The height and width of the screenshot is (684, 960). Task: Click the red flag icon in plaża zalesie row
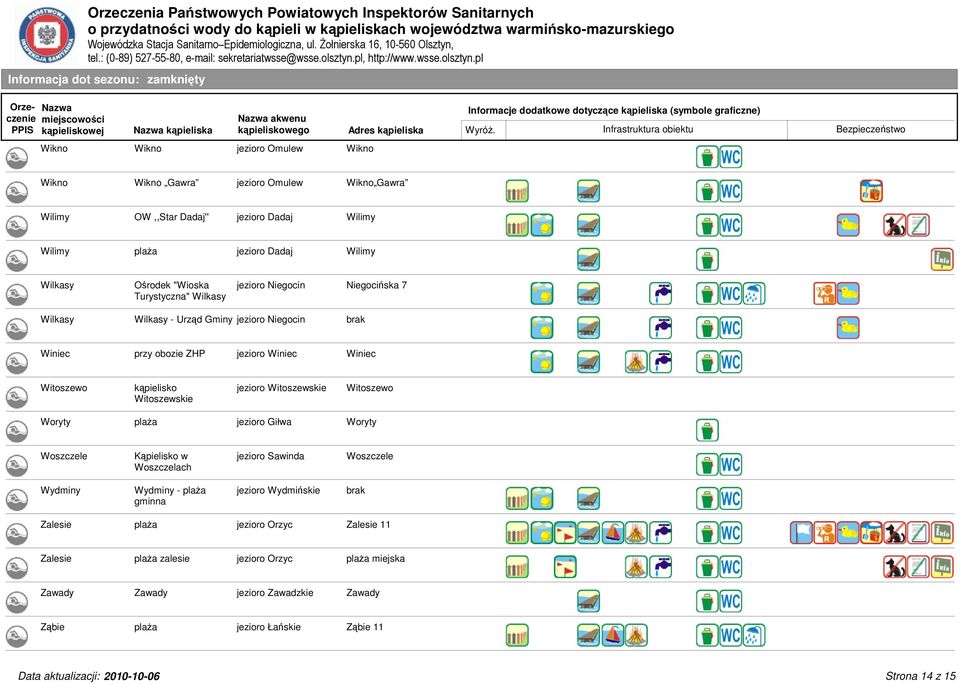click(x=565, y=567)
